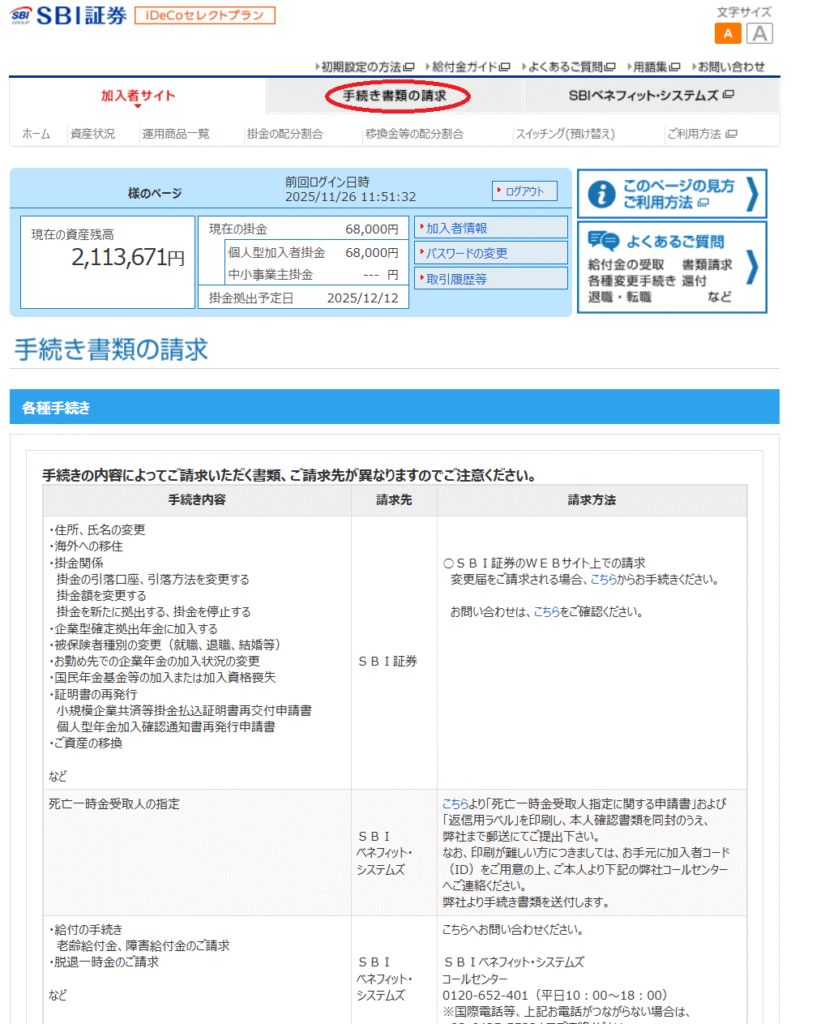Click the blue info icon in このページの見方

coord(601,194)
